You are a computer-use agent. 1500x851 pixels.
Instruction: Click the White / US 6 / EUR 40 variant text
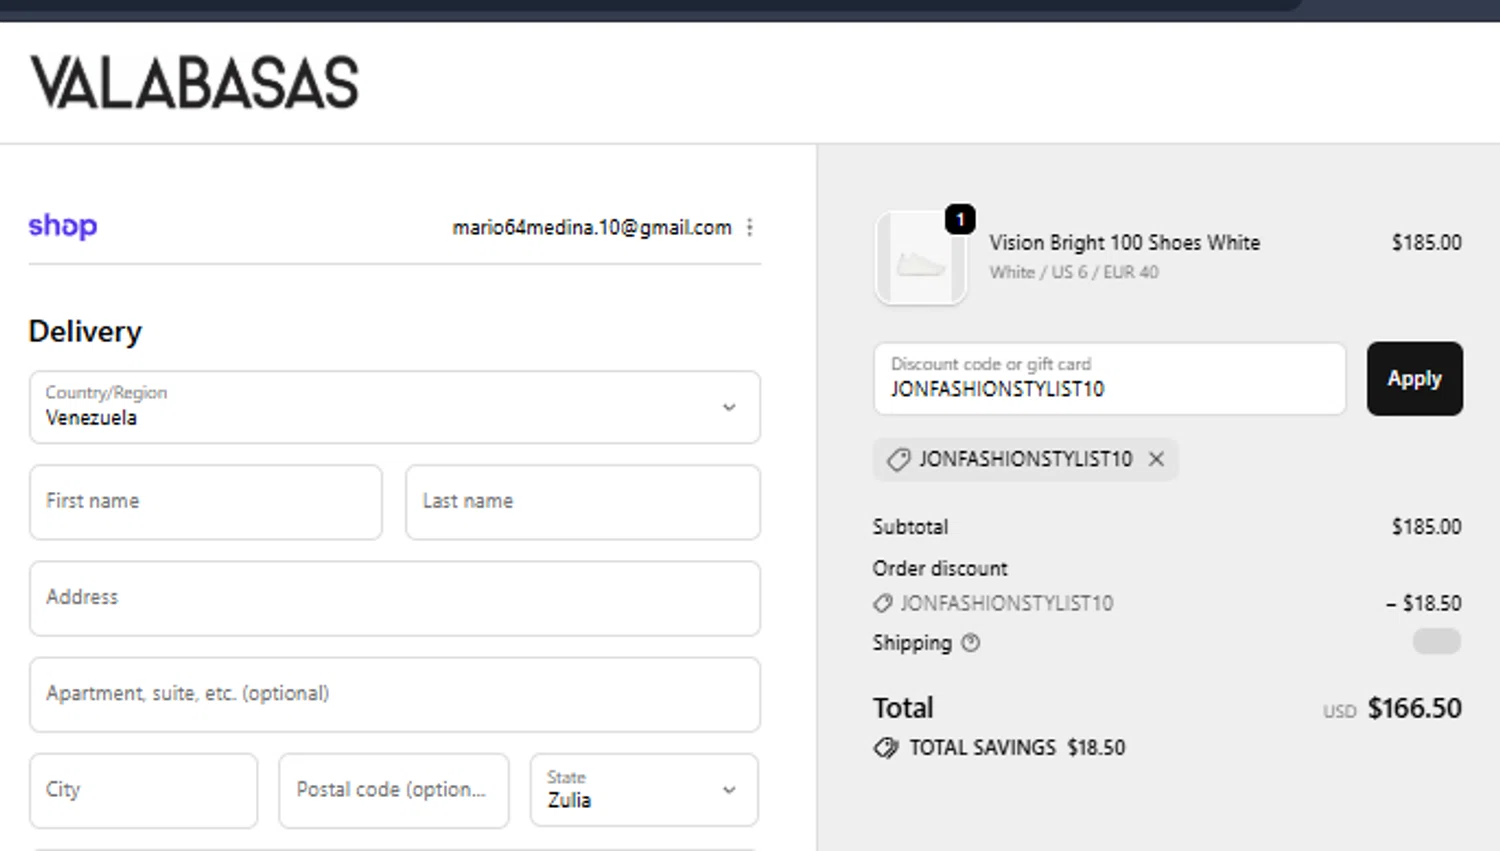1074,272
